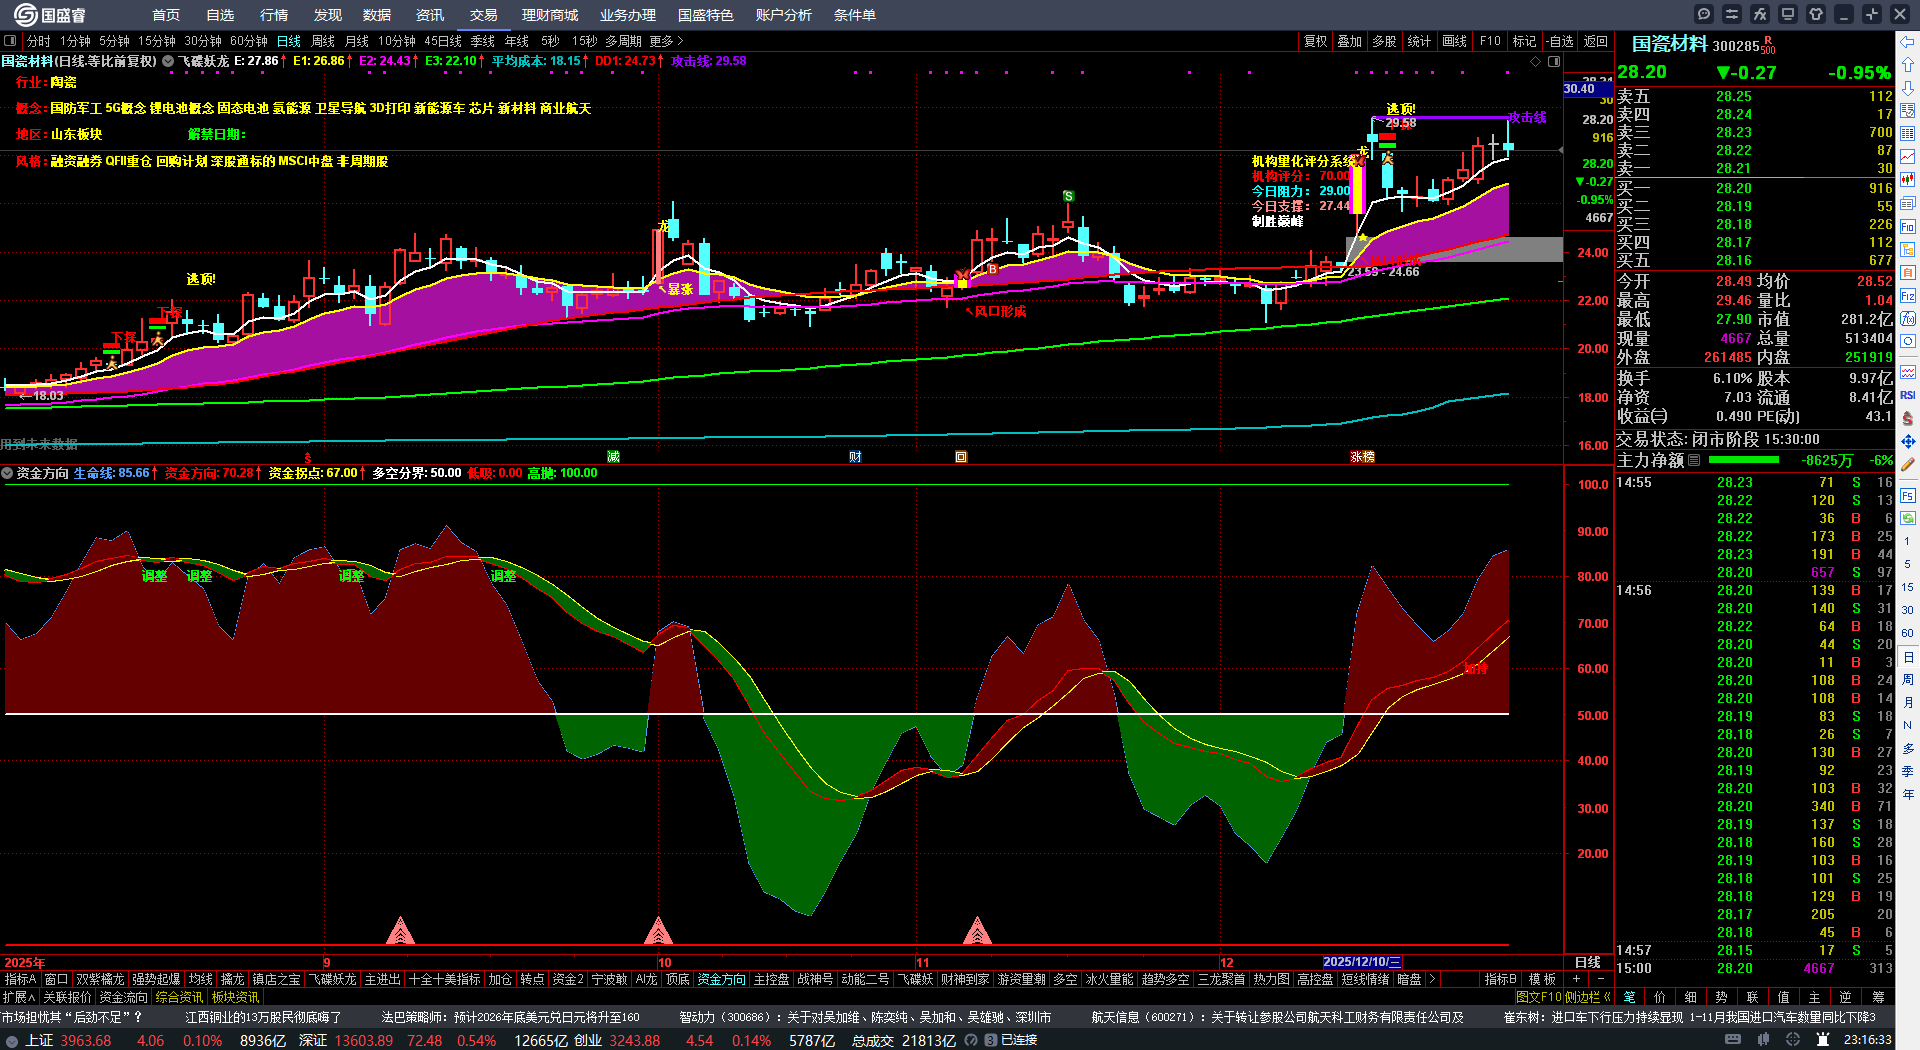This screenshot has width=1920, height=1050.
Task: Toggle the diamond marker at chart top-right
Action: point(1536,62)
